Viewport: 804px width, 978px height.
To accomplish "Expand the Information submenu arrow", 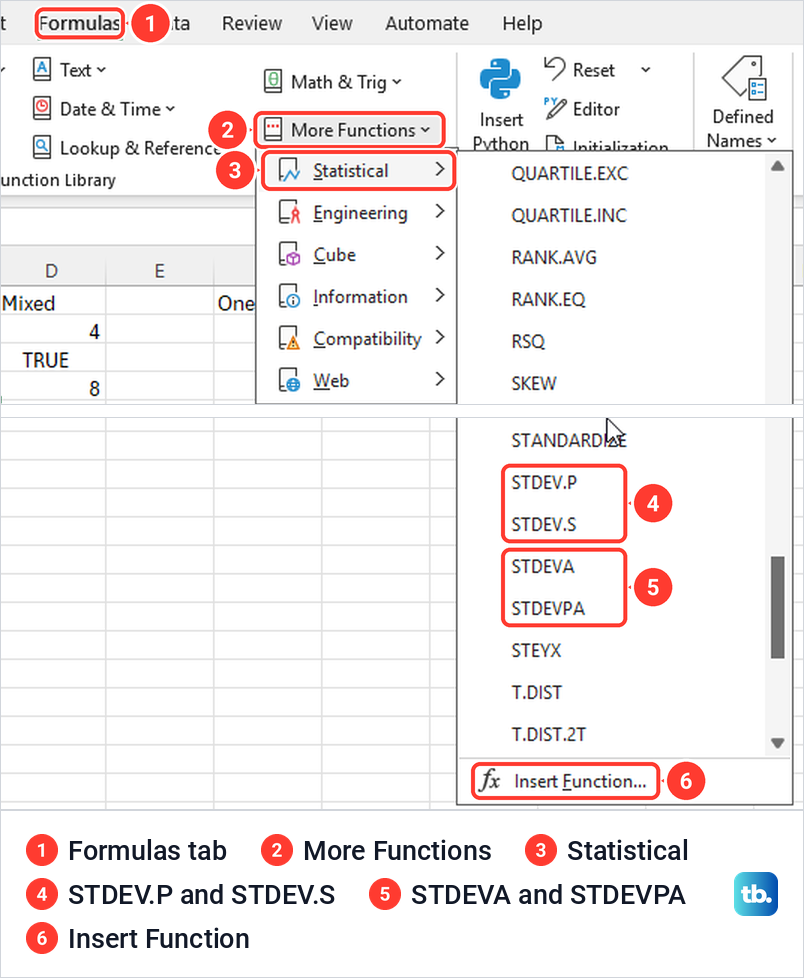I will [x=440, y=294].
